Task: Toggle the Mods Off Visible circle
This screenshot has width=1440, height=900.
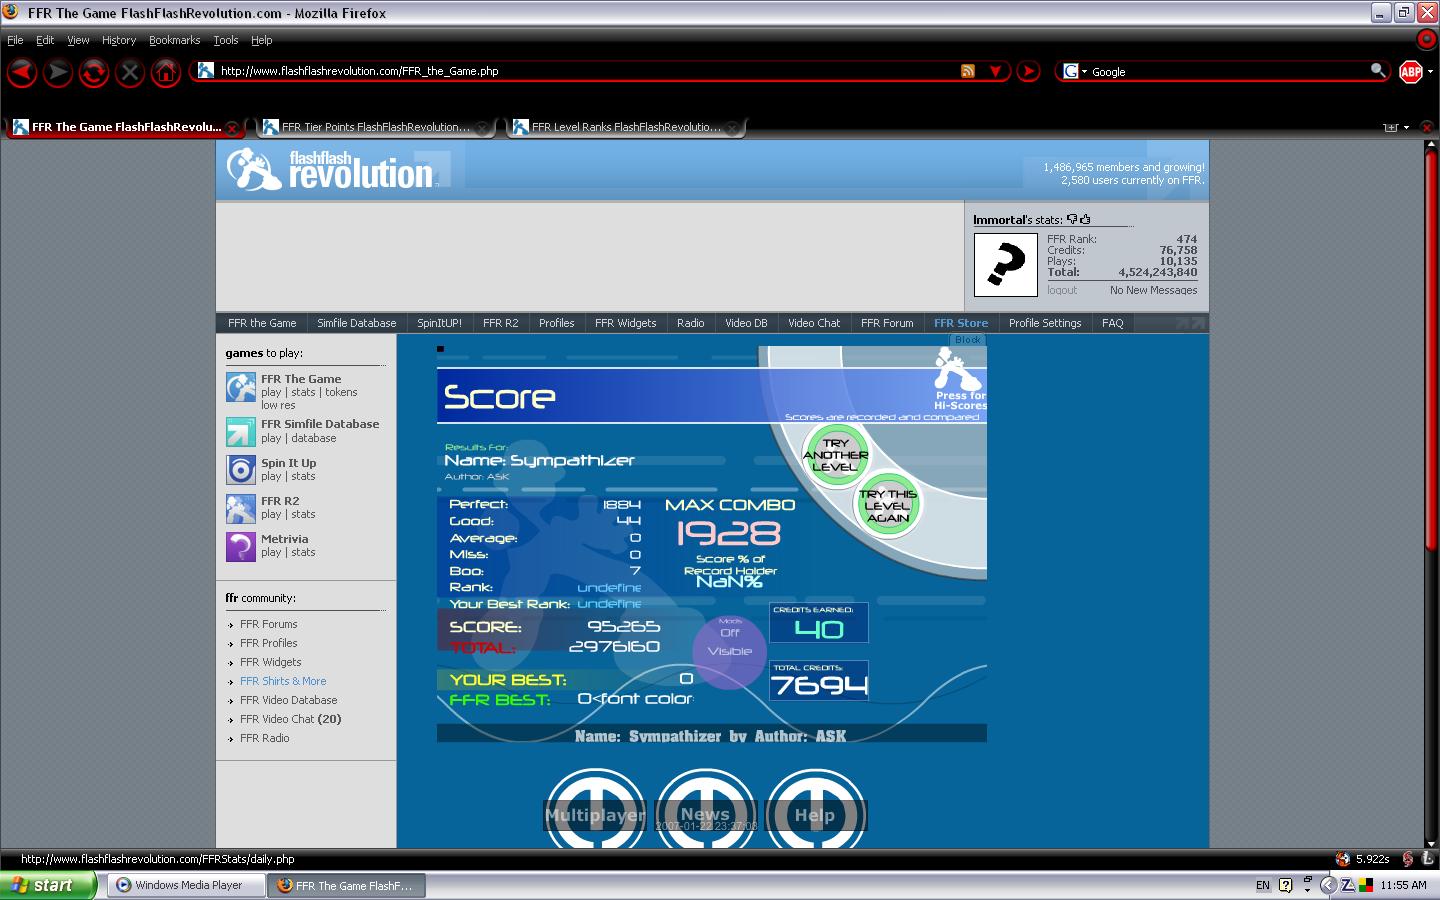Action: pos(730,652)
